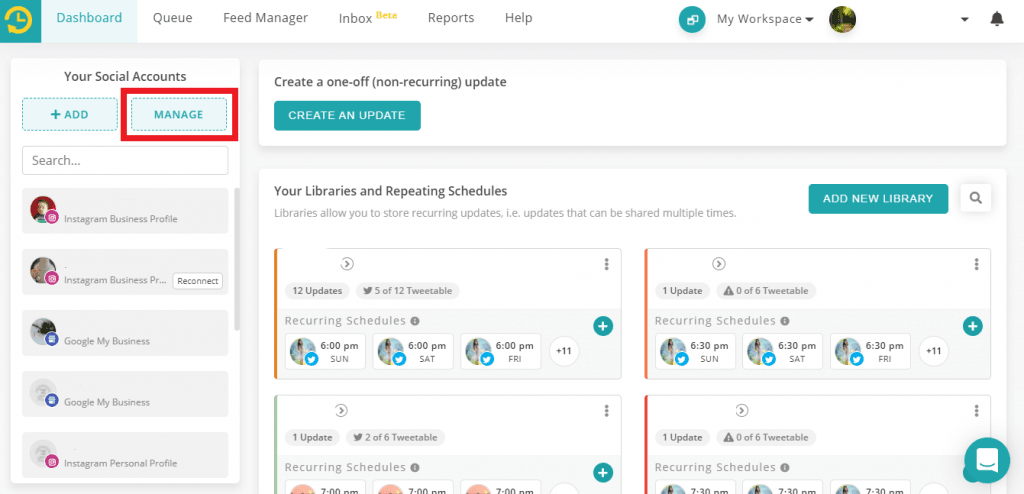Click Create an Update button

pyautogui.click(x=347, y=116)
